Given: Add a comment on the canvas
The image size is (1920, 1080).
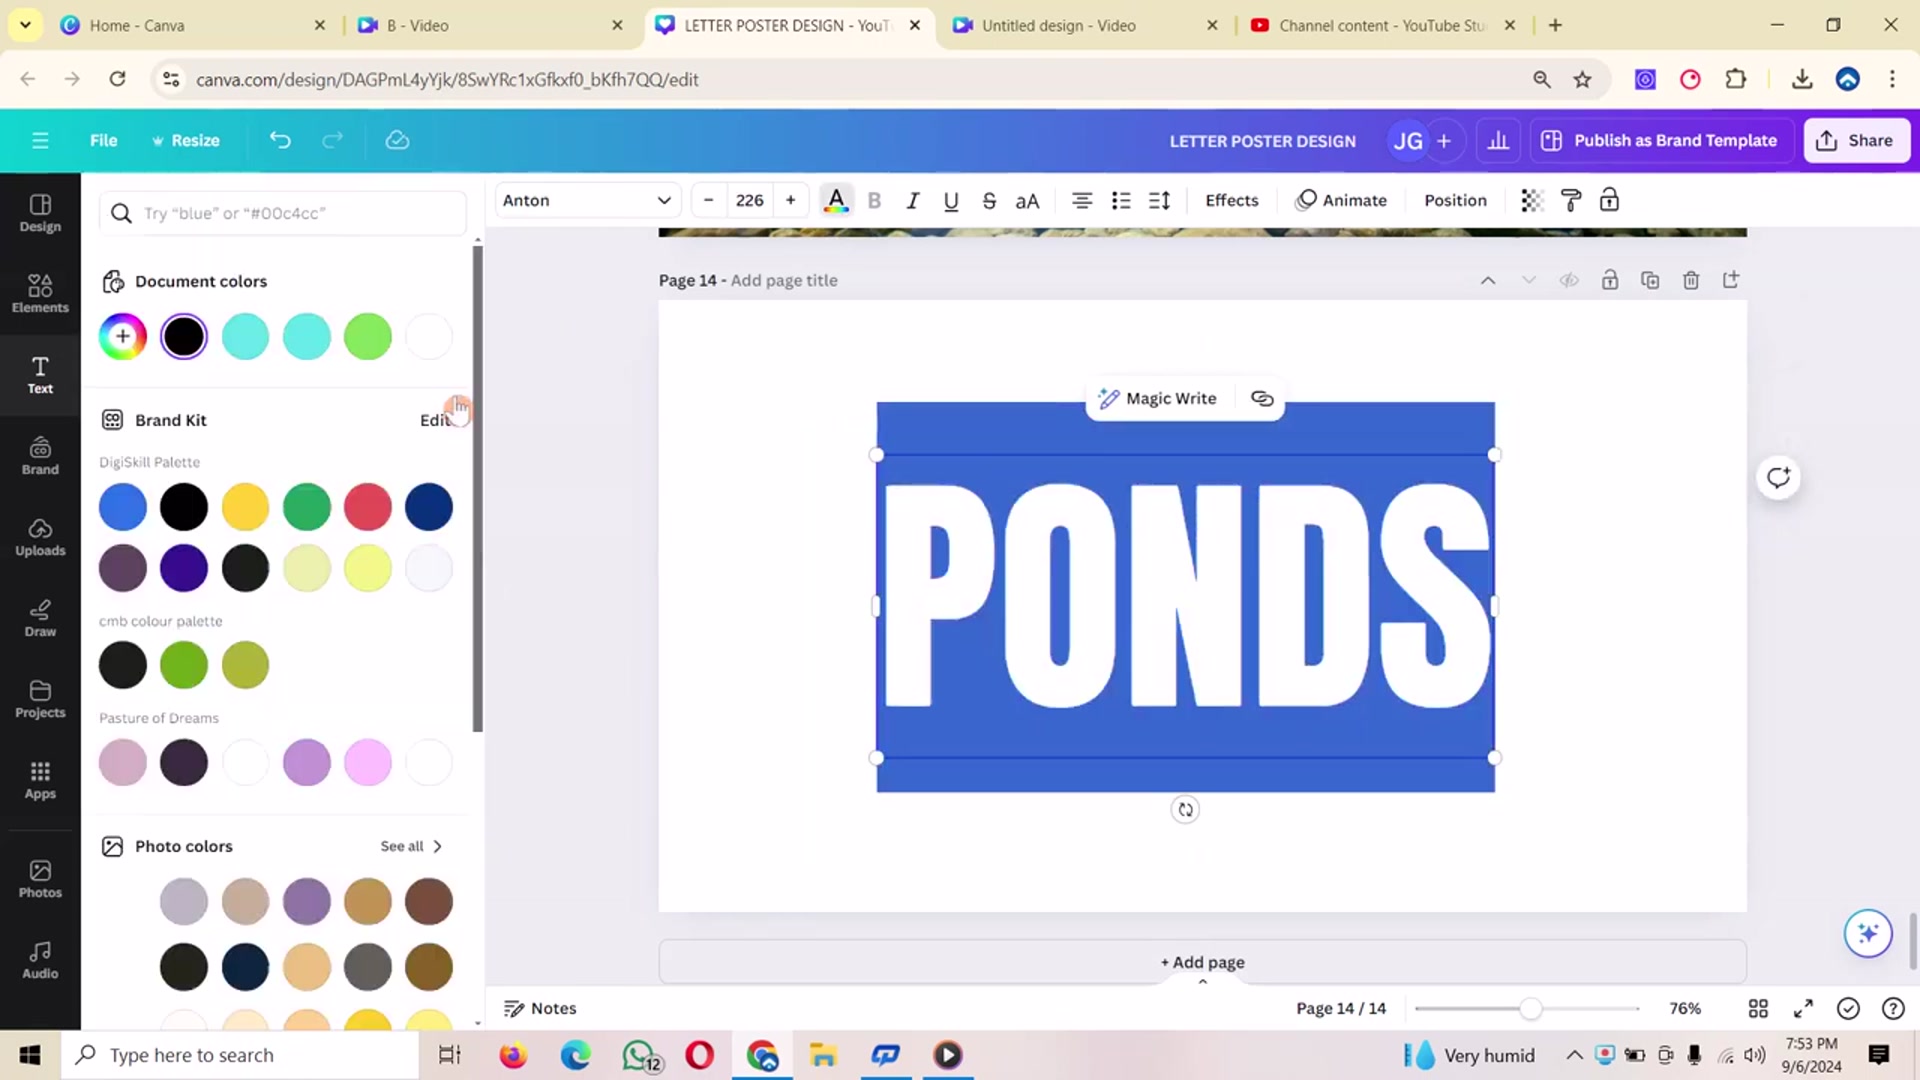Looking at the screenshot, I should 1778,477.
